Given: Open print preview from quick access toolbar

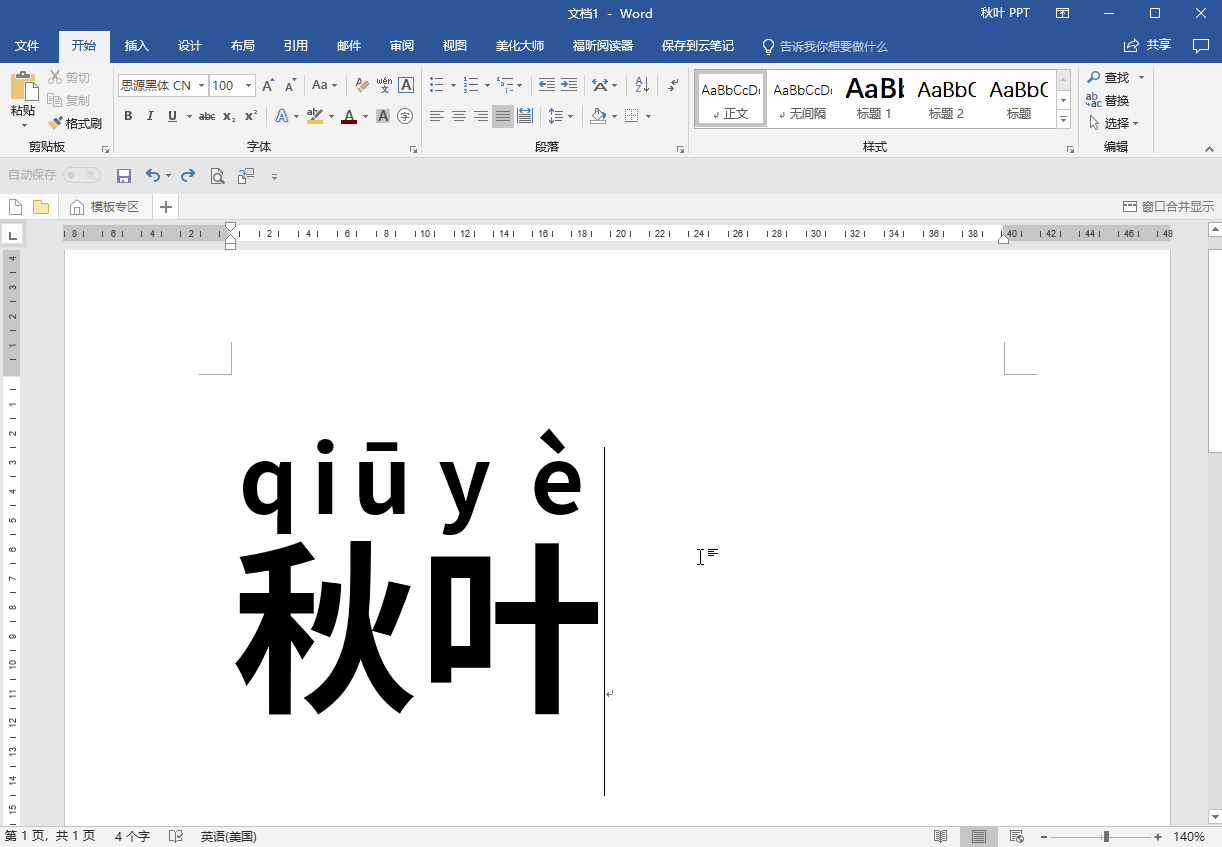Looking at the screenshot, I should 217,176.
